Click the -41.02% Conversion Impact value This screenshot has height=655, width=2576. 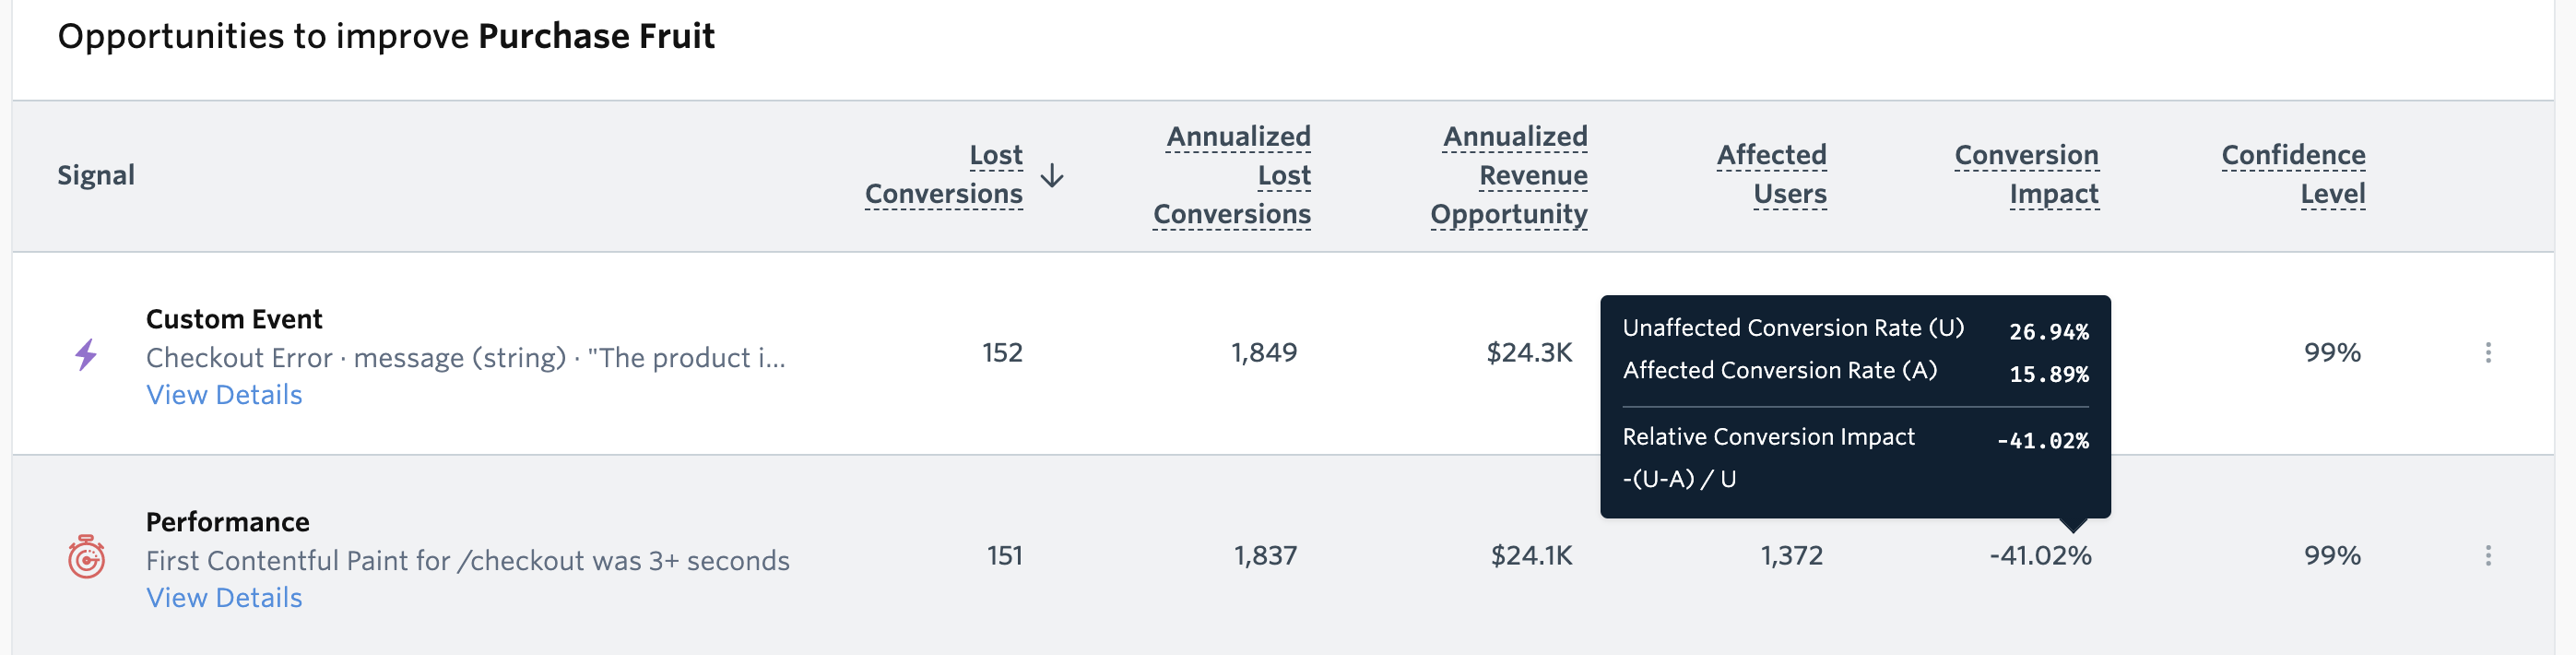(2043, 557)
